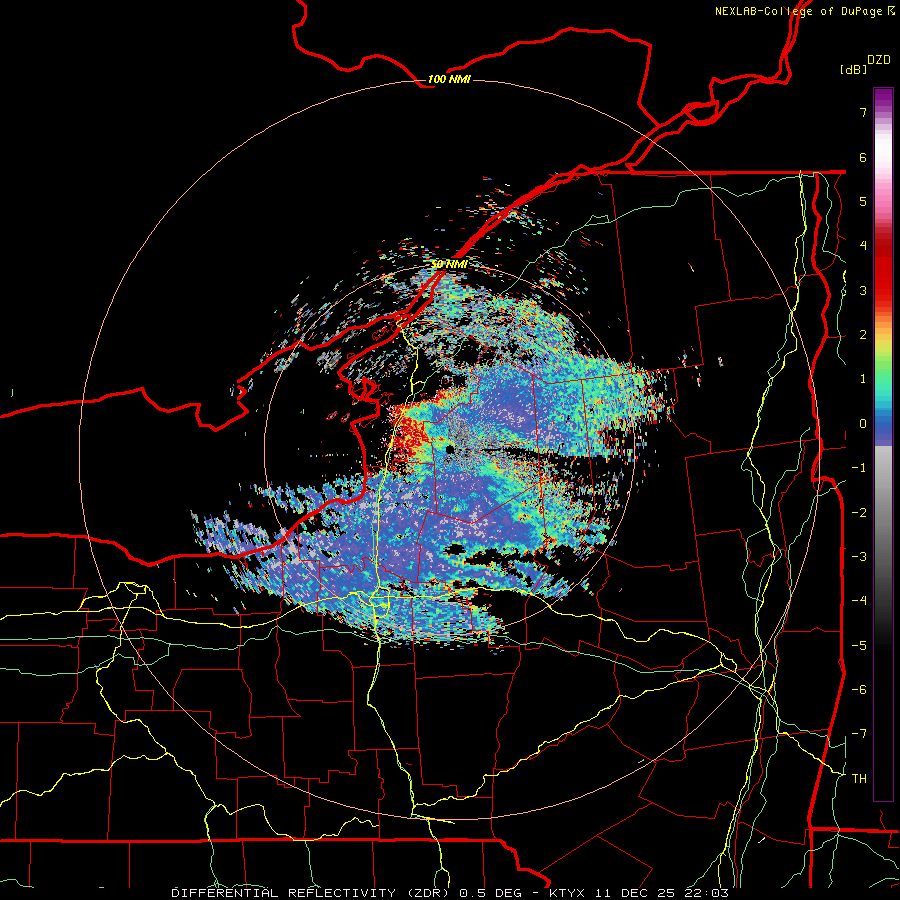This screenshot has width=900, height=900.
Task: Click the 5 value on the color scale
Action: point(863,201)
